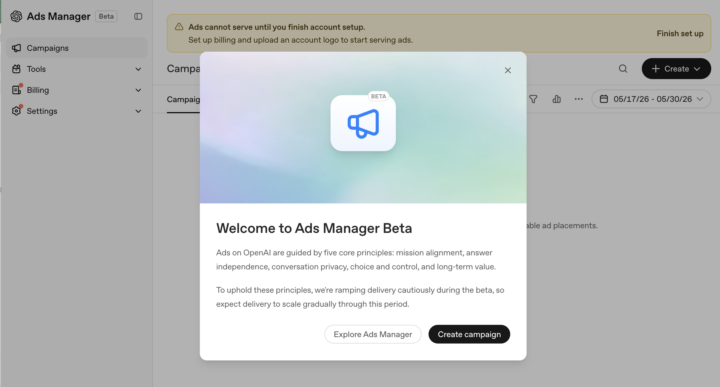Click Create campaign button

click(x=469, y=334)
